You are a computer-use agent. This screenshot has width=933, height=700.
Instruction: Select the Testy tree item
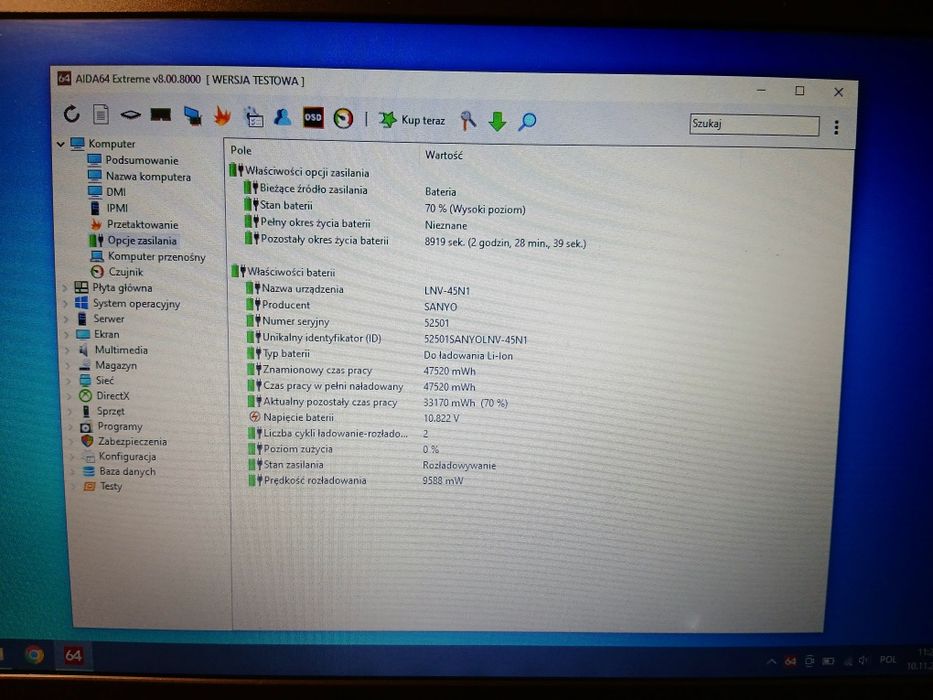pyautogui.click(x=111, y=486)
